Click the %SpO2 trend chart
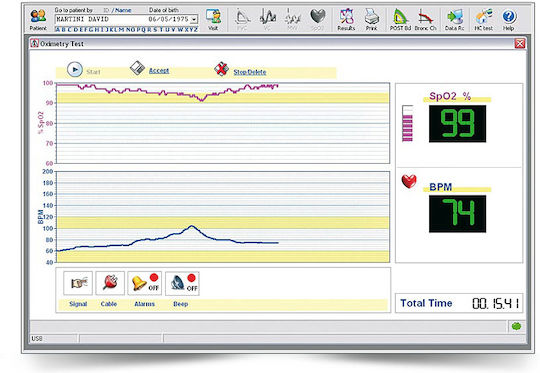 [223, 123]
